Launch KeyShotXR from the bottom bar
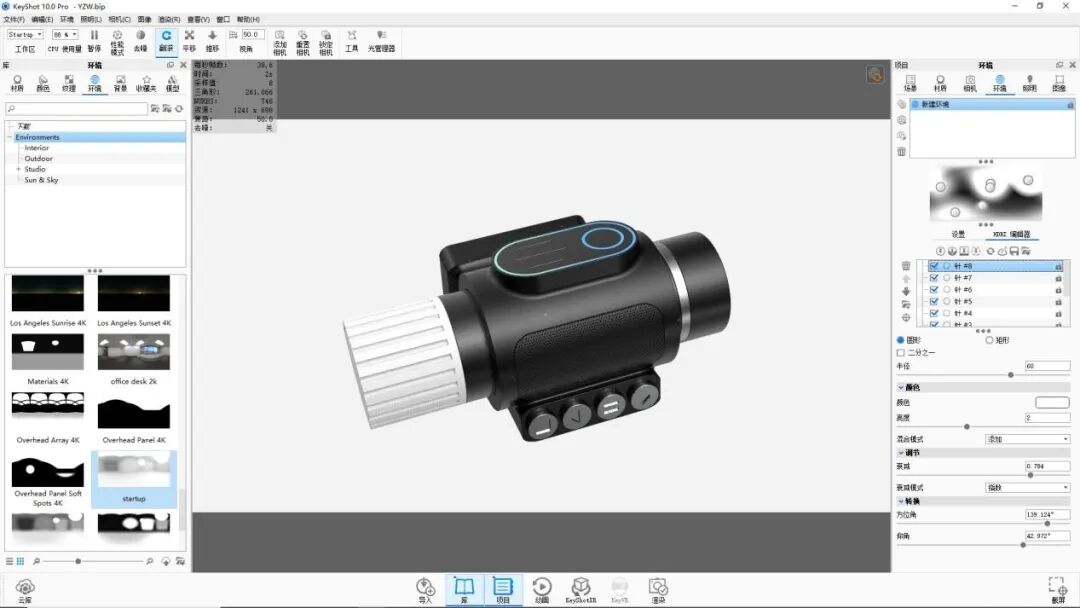The height and width of the screenshot is (608, 1080). coord(581,586)
